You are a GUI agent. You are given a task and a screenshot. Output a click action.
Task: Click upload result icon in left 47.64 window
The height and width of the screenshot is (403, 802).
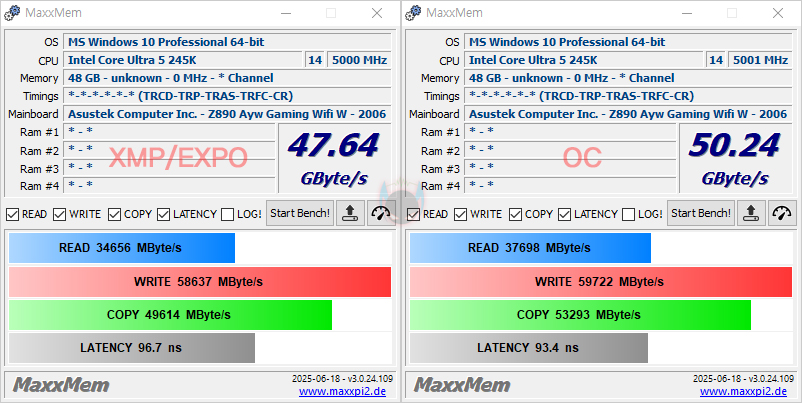[x=350, y=213]
